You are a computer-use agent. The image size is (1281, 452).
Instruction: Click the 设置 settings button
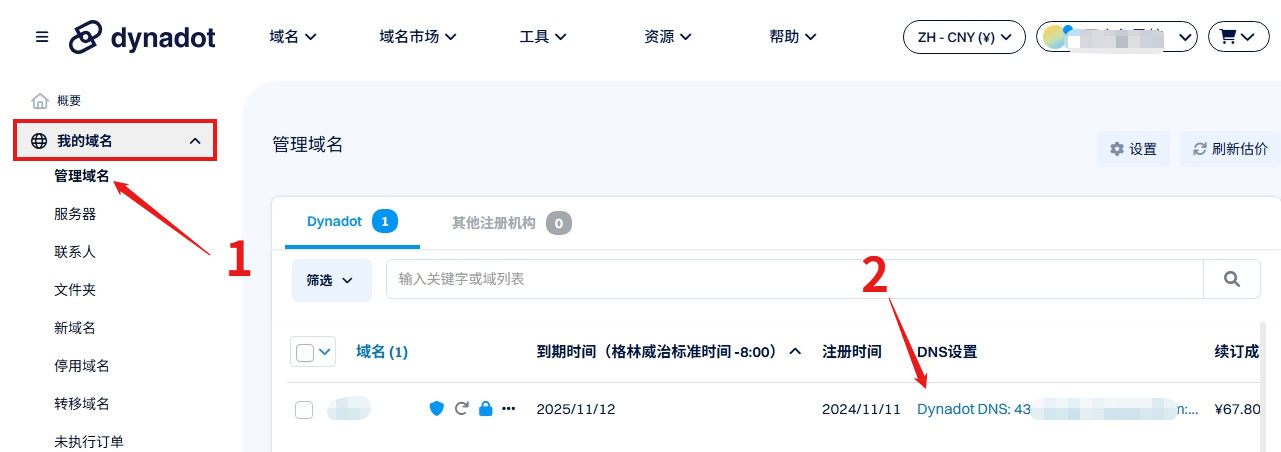point(1133,149)
